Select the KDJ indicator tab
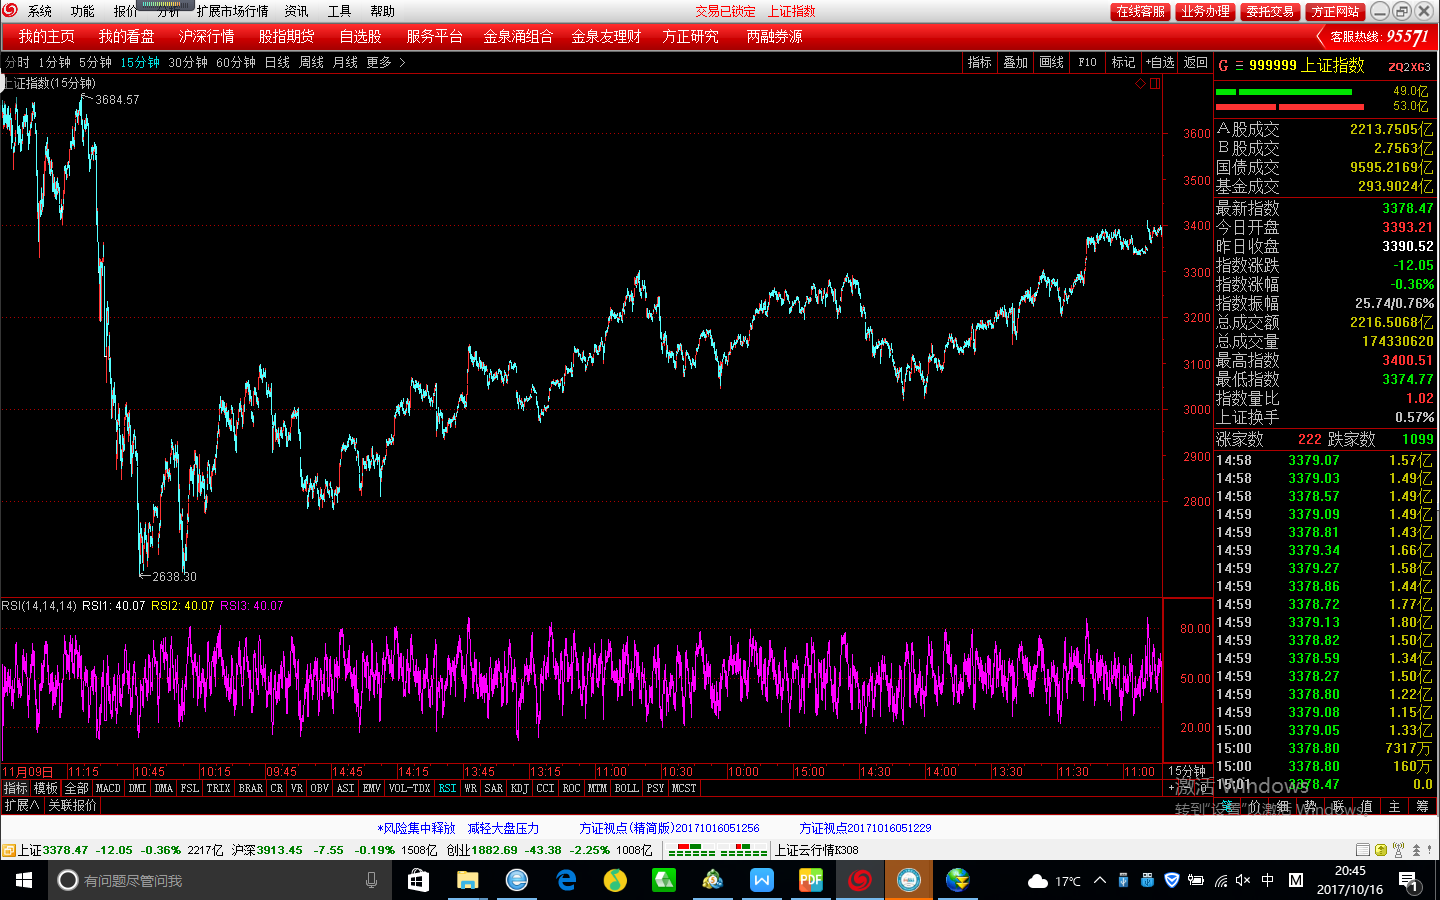The width and height of the screenshot is (1440, 900). tap(519, 788)
